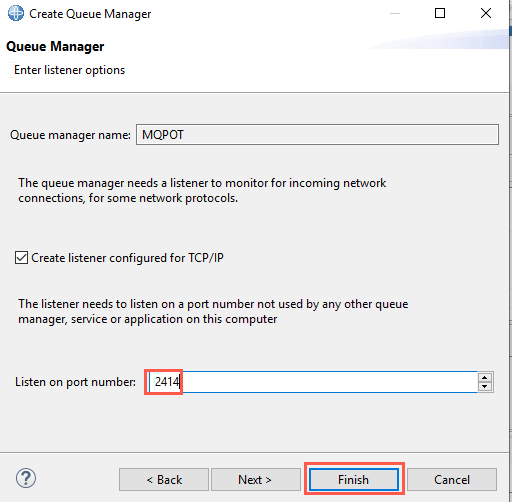Viewport: 512px width, 502px height.
Task: Click the Queue manager name field showing MQPOT
Action: click(x=317, y=135)
